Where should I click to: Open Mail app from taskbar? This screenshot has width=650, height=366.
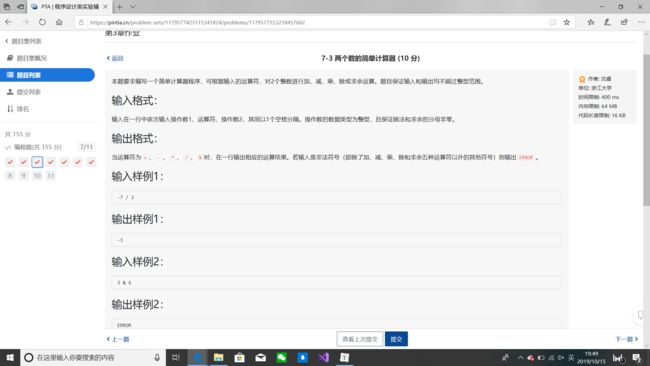click(x=260, y=357)
